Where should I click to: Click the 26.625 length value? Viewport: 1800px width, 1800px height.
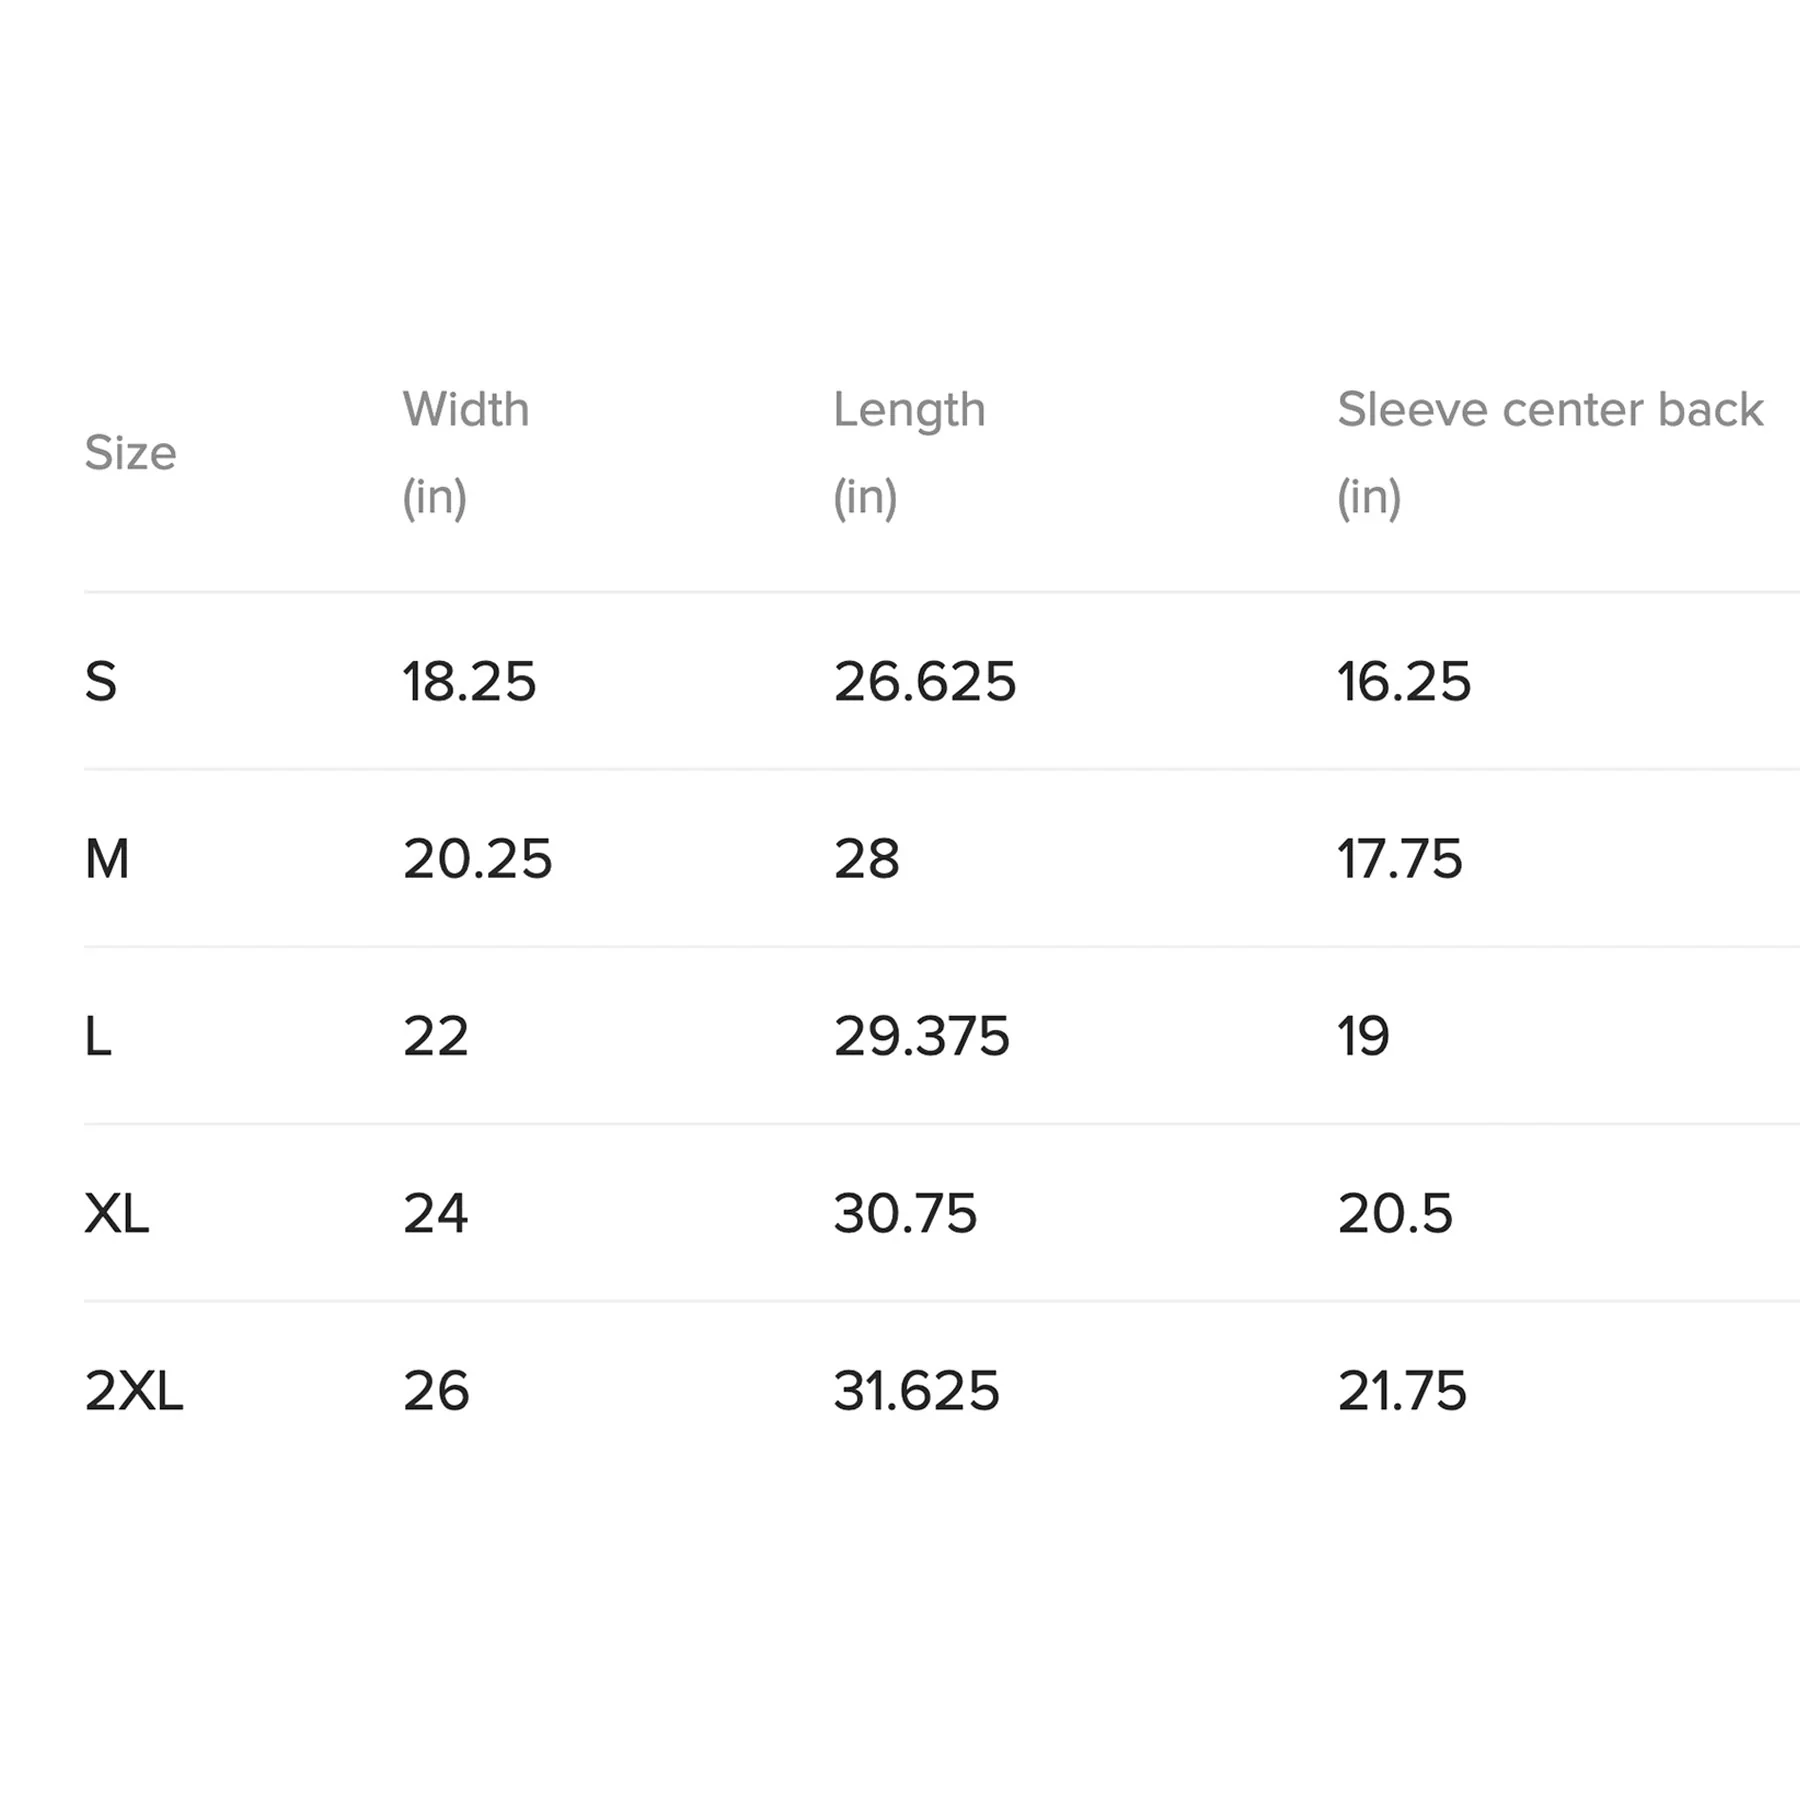[924, 682]
